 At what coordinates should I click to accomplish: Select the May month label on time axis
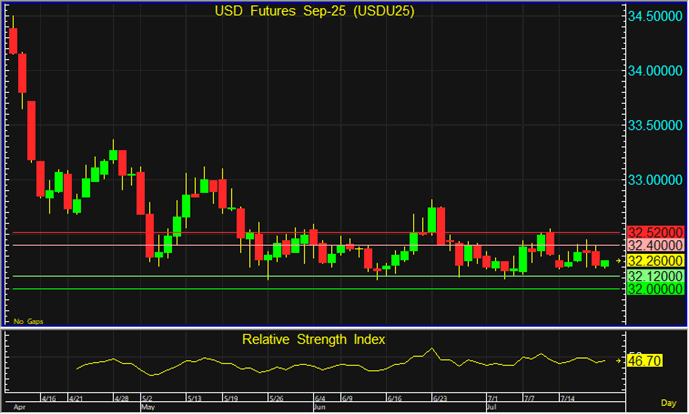pyautogui.click(x=147, y=408)
